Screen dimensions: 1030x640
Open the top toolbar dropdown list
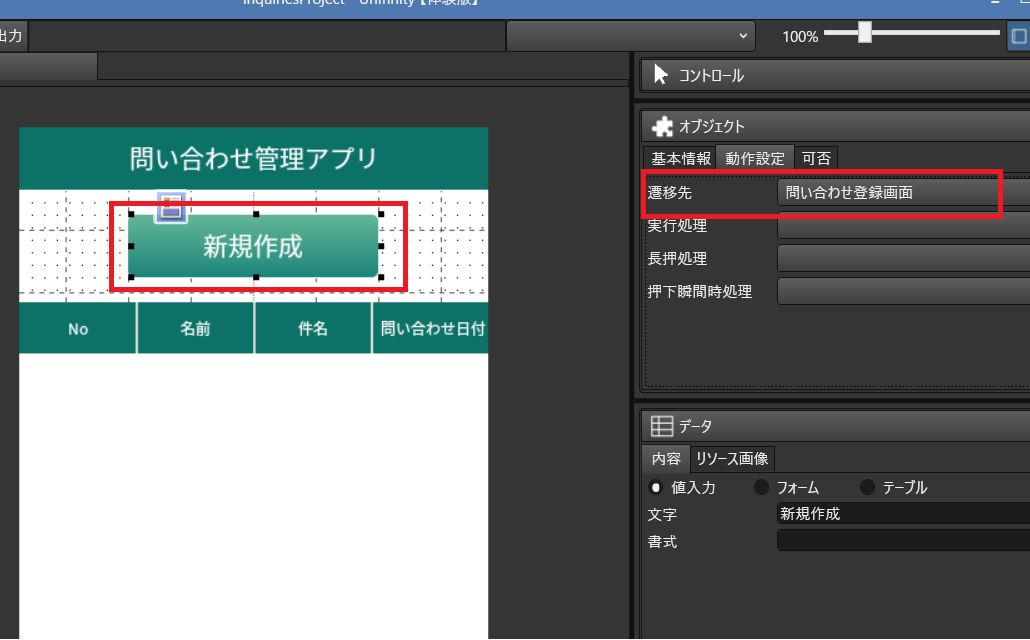[631, 36]
